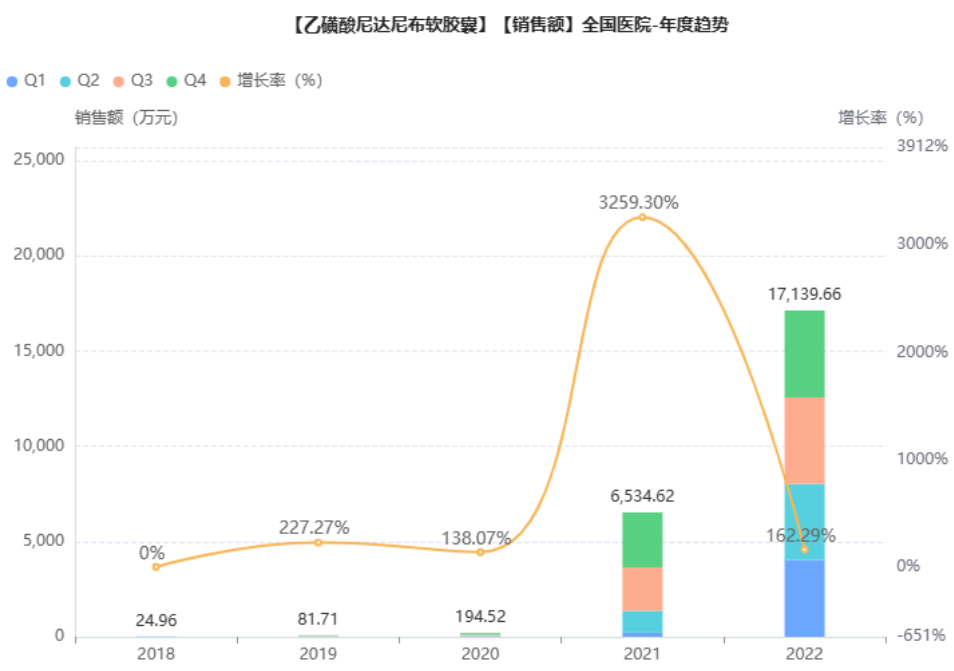
Task: Click the 17,139.66 total label
Action: click(804, 295)
